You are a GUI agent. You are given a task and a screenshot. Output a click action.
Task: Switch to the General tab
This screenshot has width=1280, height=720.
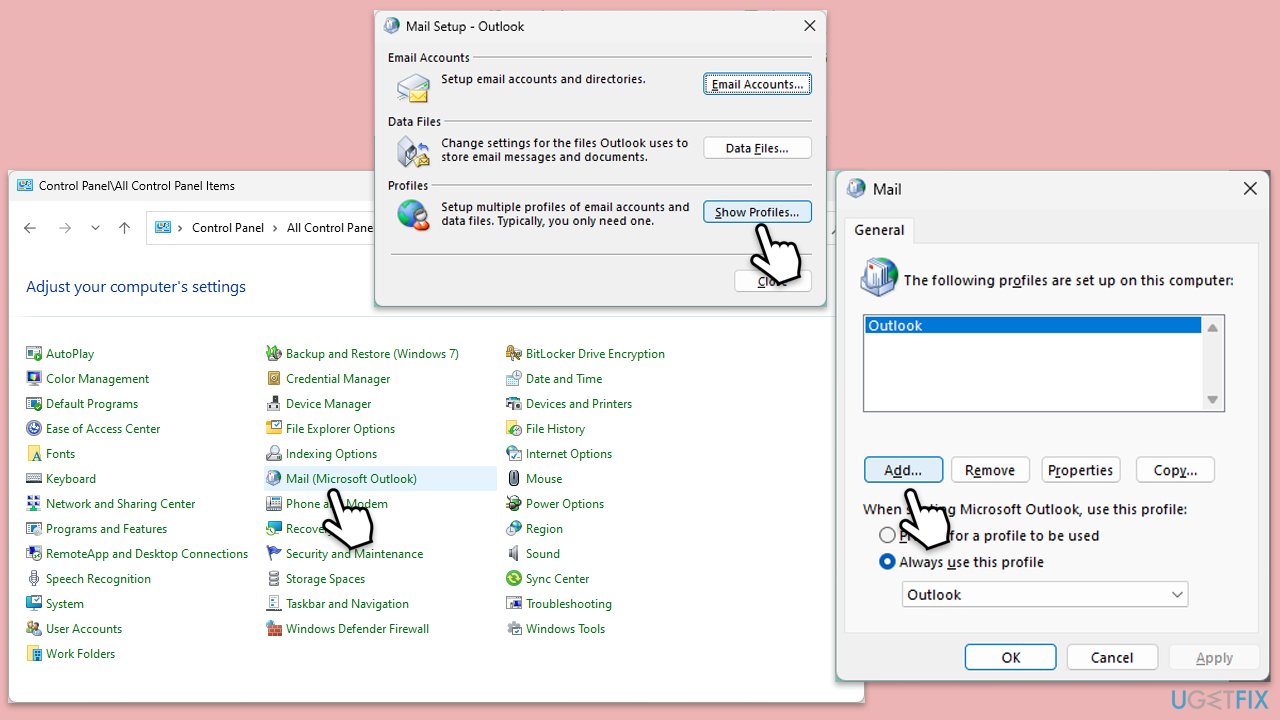pyautogui.click(x=879, y=230)
